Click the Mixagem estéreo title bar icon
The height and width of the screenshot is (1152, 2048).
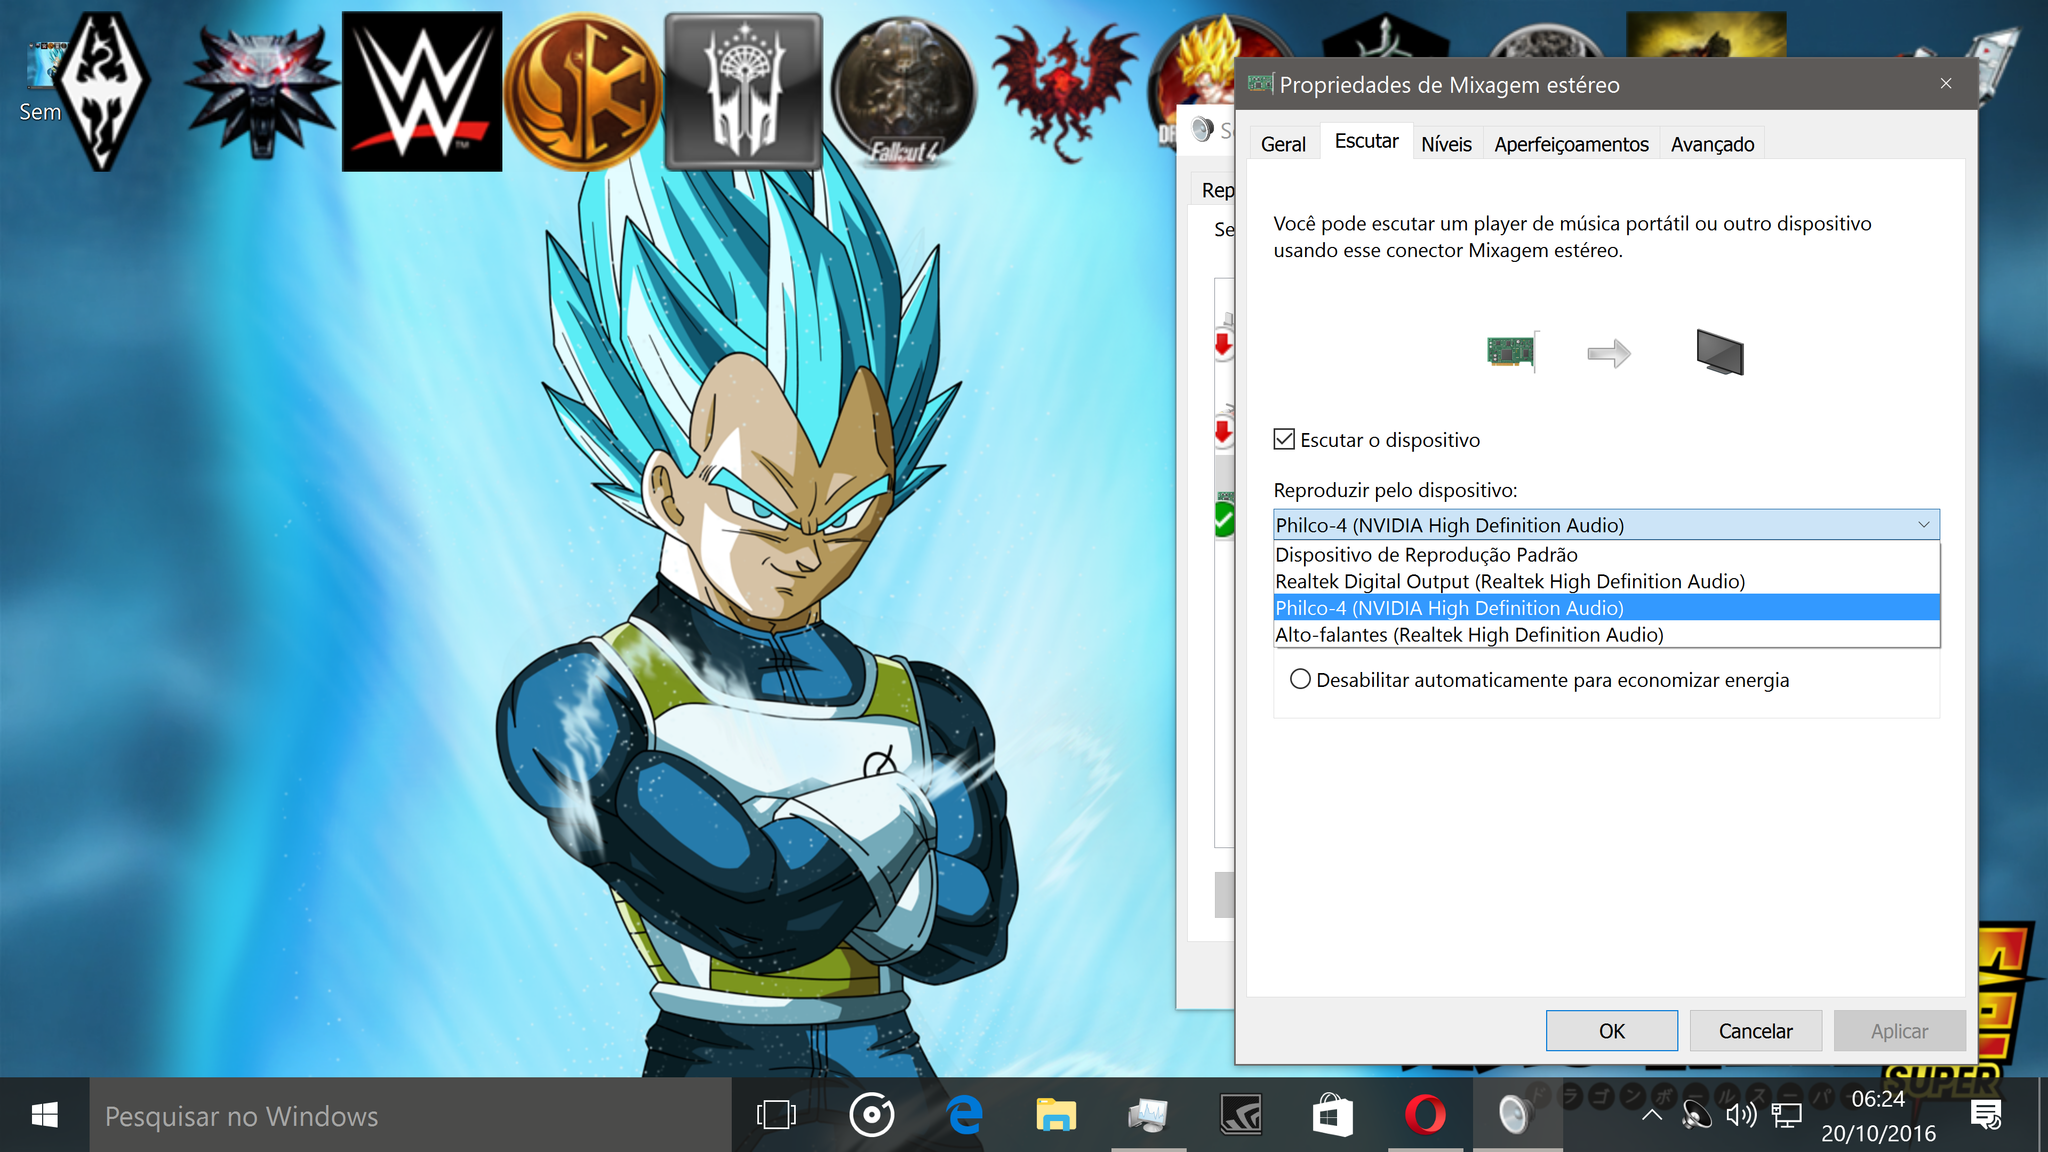[x=1260, y=84]
